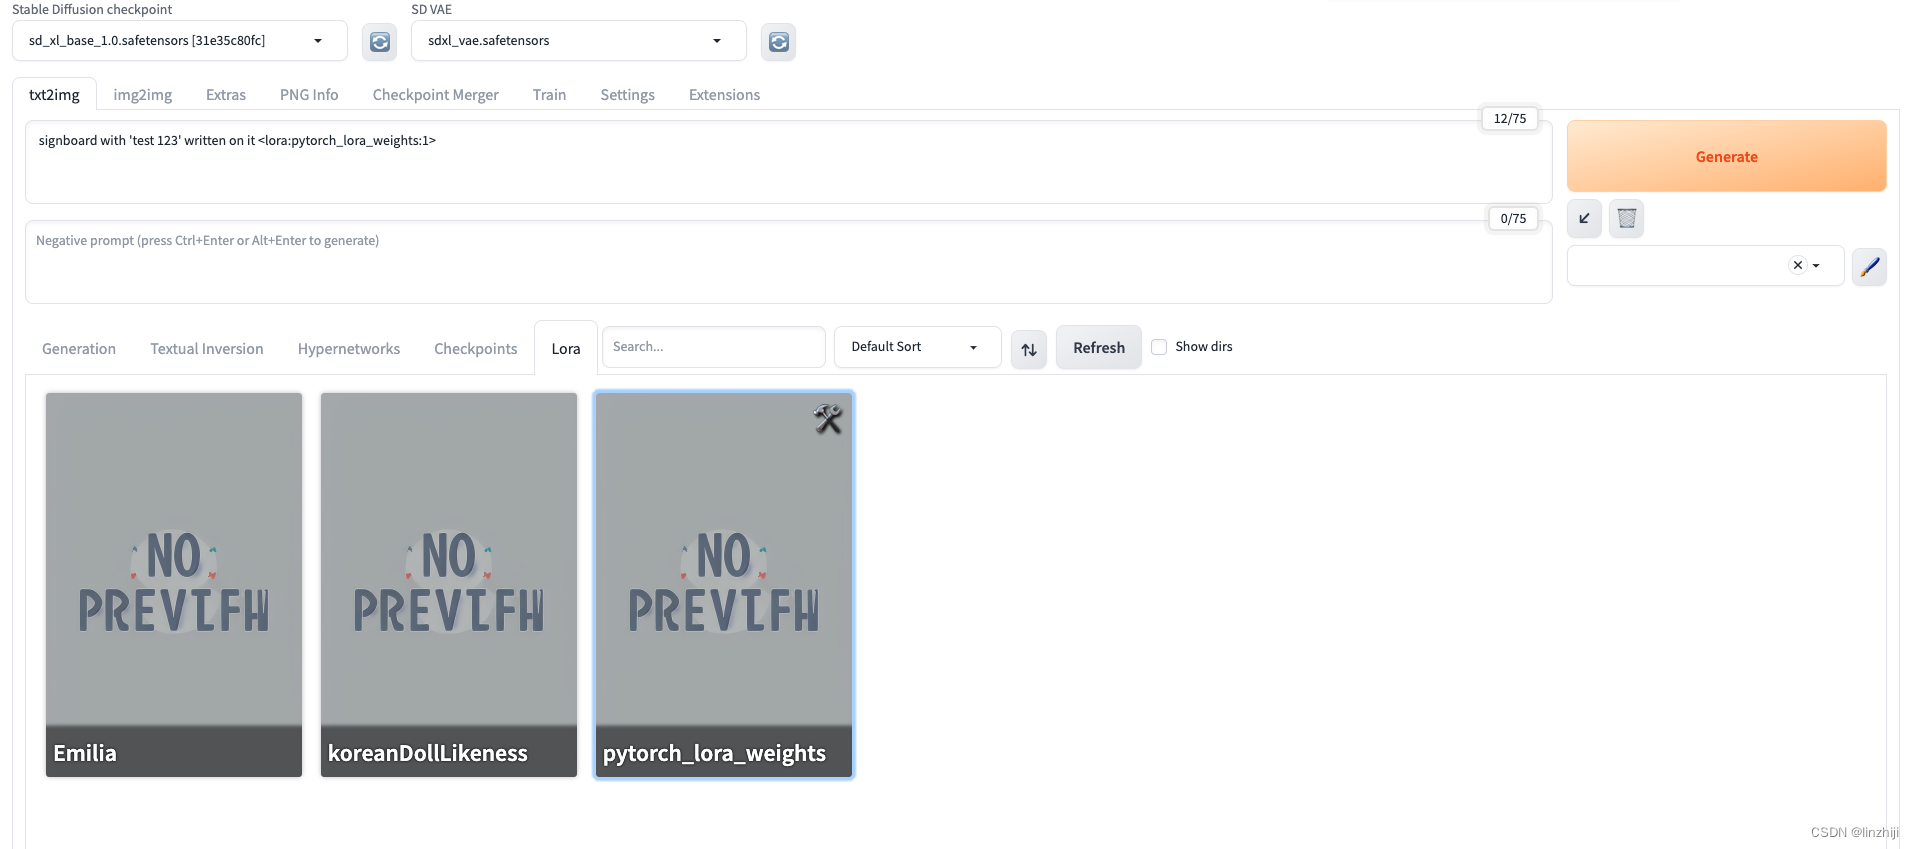The height and width of the screenshot is (849, 1914).
Task: Open the SD VAE dropdown
Action: click(579, 41)
